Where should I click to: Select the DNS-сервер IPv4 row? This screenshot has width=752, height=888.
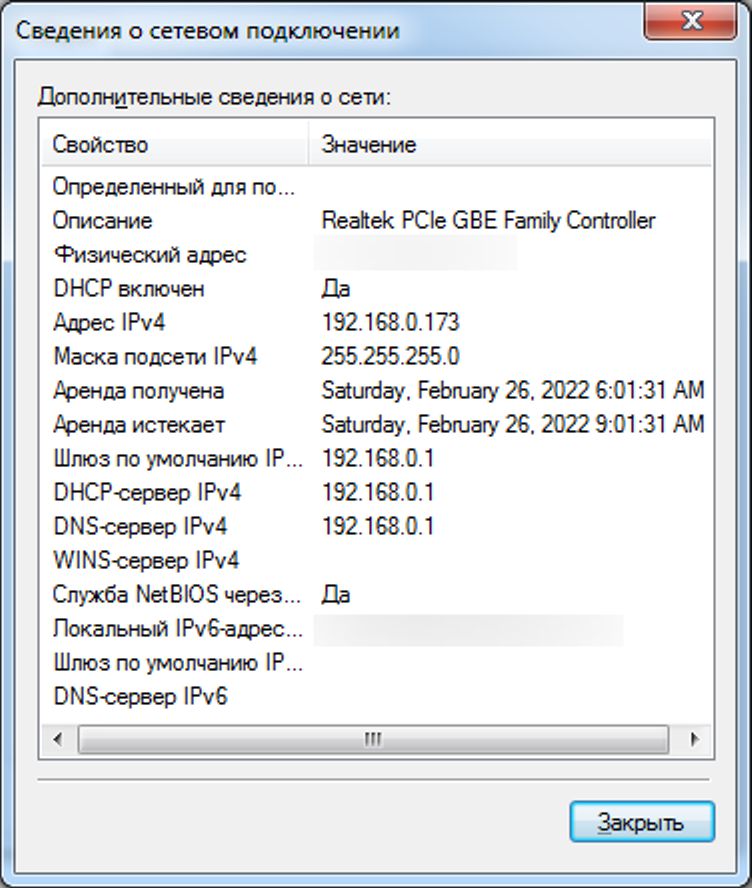click(140, 527)
